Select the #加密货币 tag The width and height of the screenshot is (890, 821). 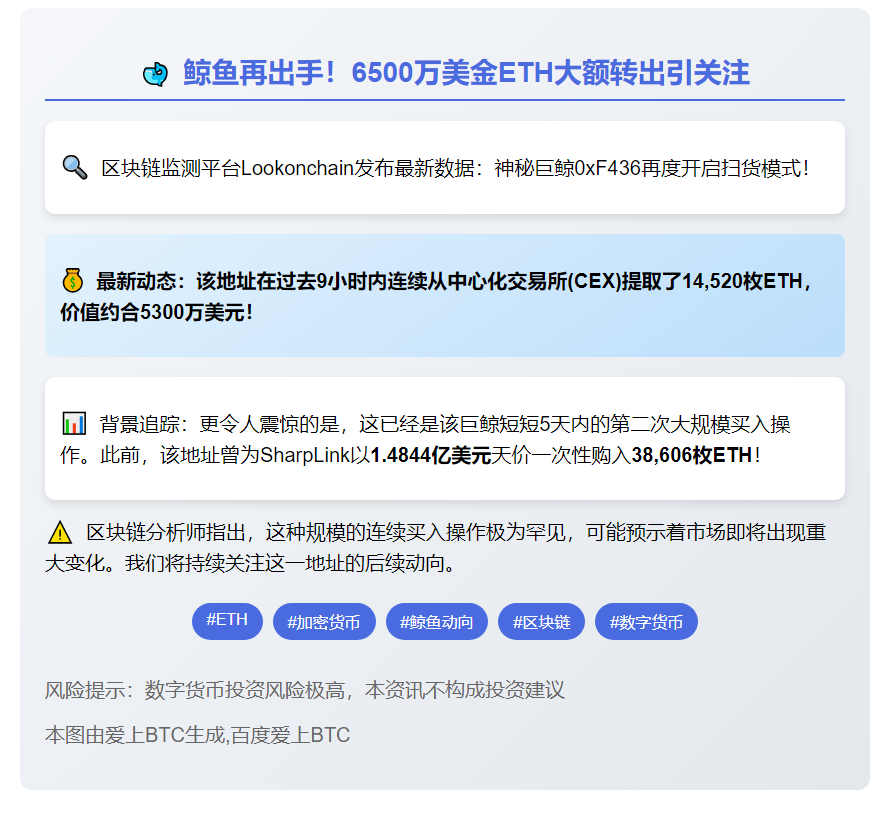[324, 622]
